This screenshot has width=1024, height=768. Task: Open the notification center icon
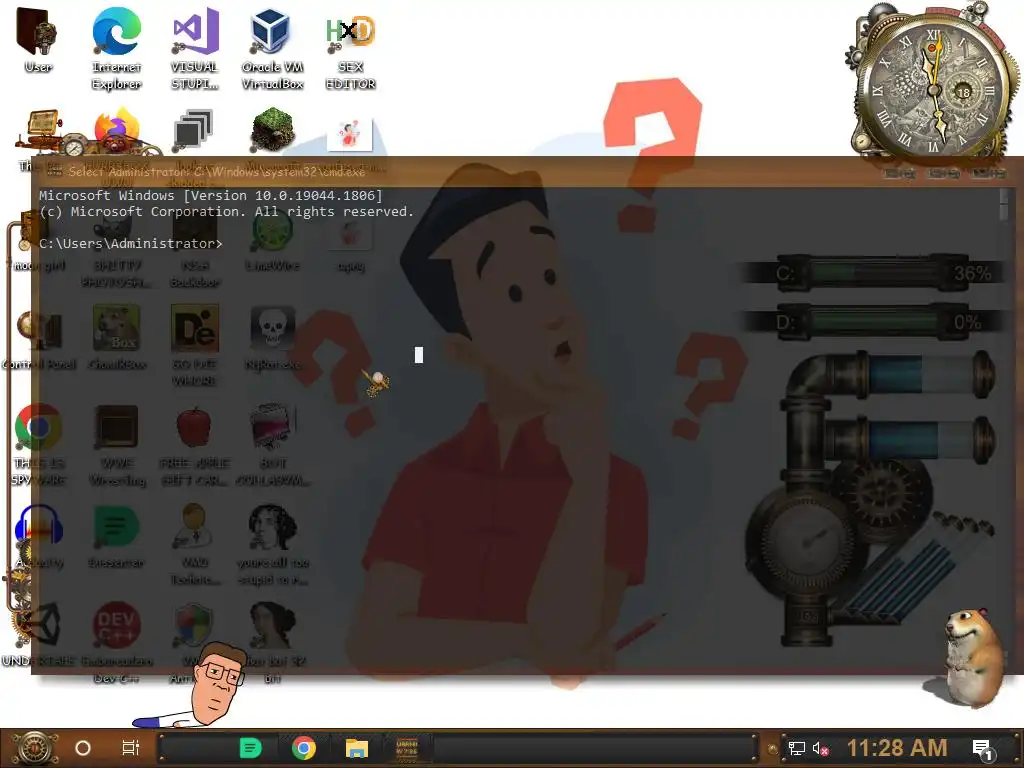click(982, 750)
